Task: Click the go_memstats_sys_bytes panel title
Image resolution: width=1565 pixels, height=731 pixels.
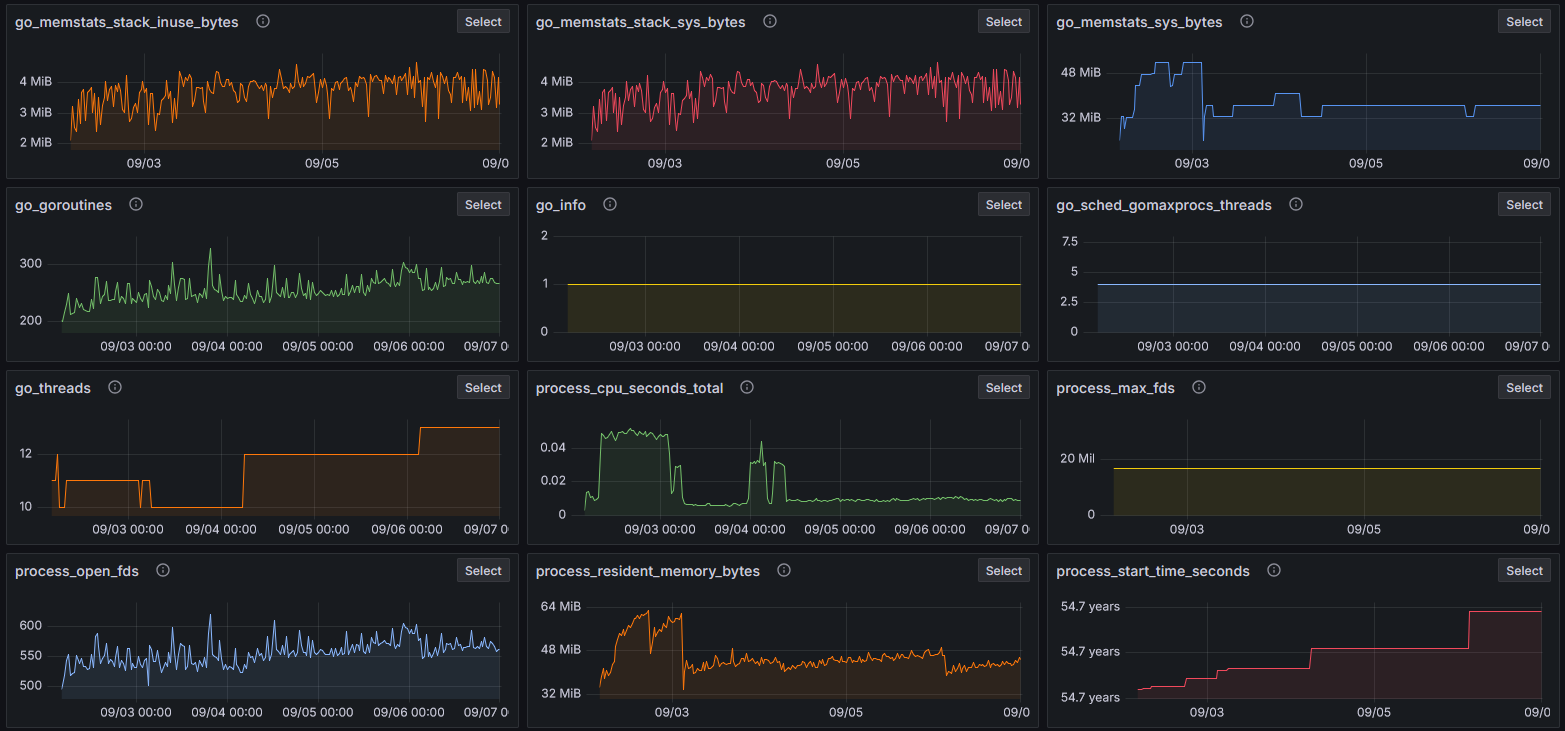Action: (1139, 22)
